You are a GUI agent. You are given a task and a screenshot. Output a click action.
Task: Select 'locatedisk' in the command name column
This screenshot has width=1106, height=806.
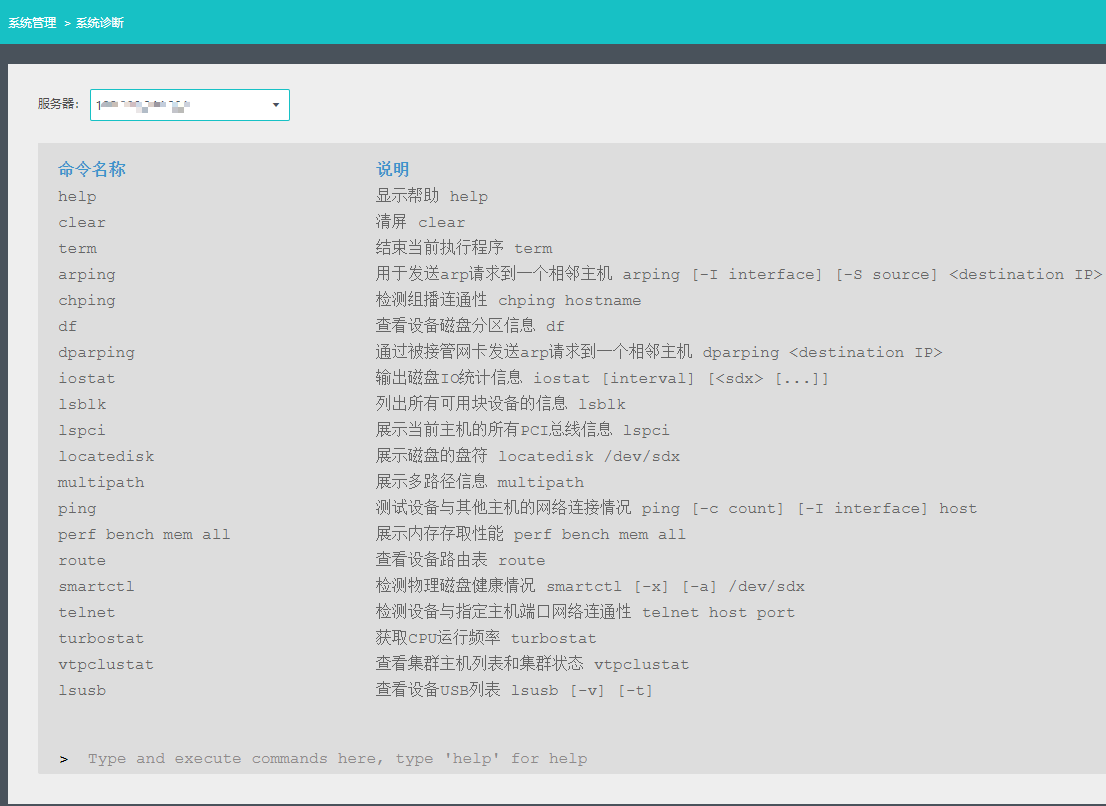(x=106, y=457)
